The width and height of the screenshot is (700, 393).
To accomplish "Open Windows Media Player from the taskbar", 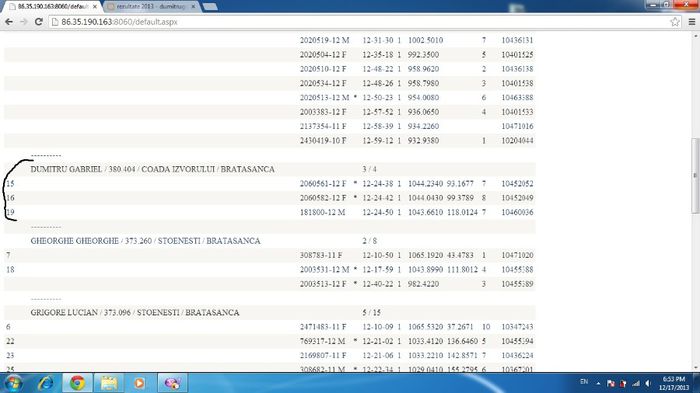I will pyautogui.click(x=139, y=383).
